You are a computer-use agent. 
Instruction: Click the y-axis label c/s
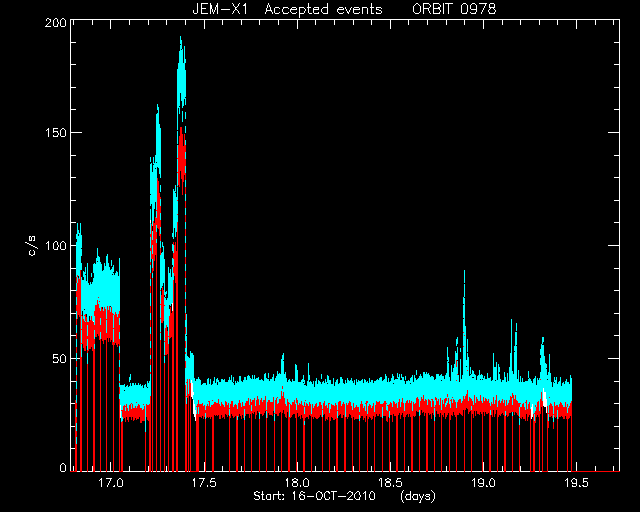(x=32, y=246)
